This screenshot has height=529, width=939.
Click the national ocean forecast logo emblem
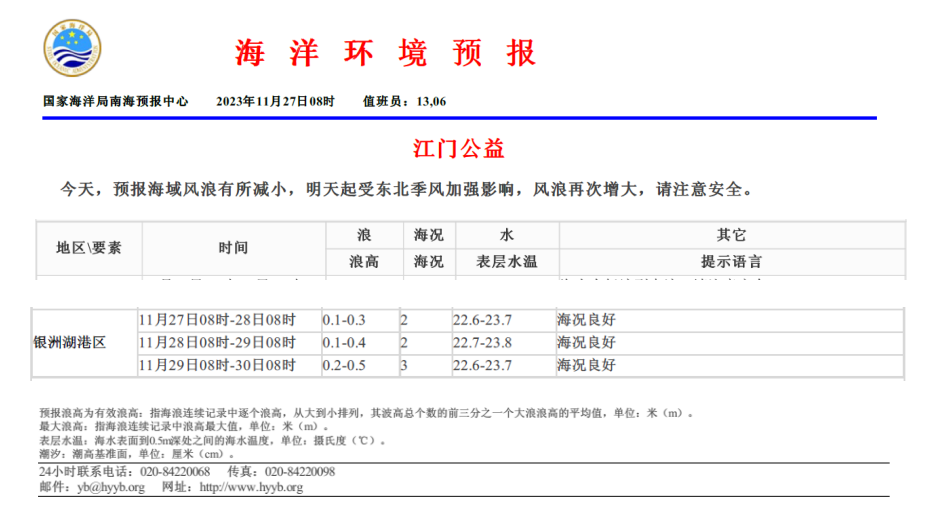72,48
